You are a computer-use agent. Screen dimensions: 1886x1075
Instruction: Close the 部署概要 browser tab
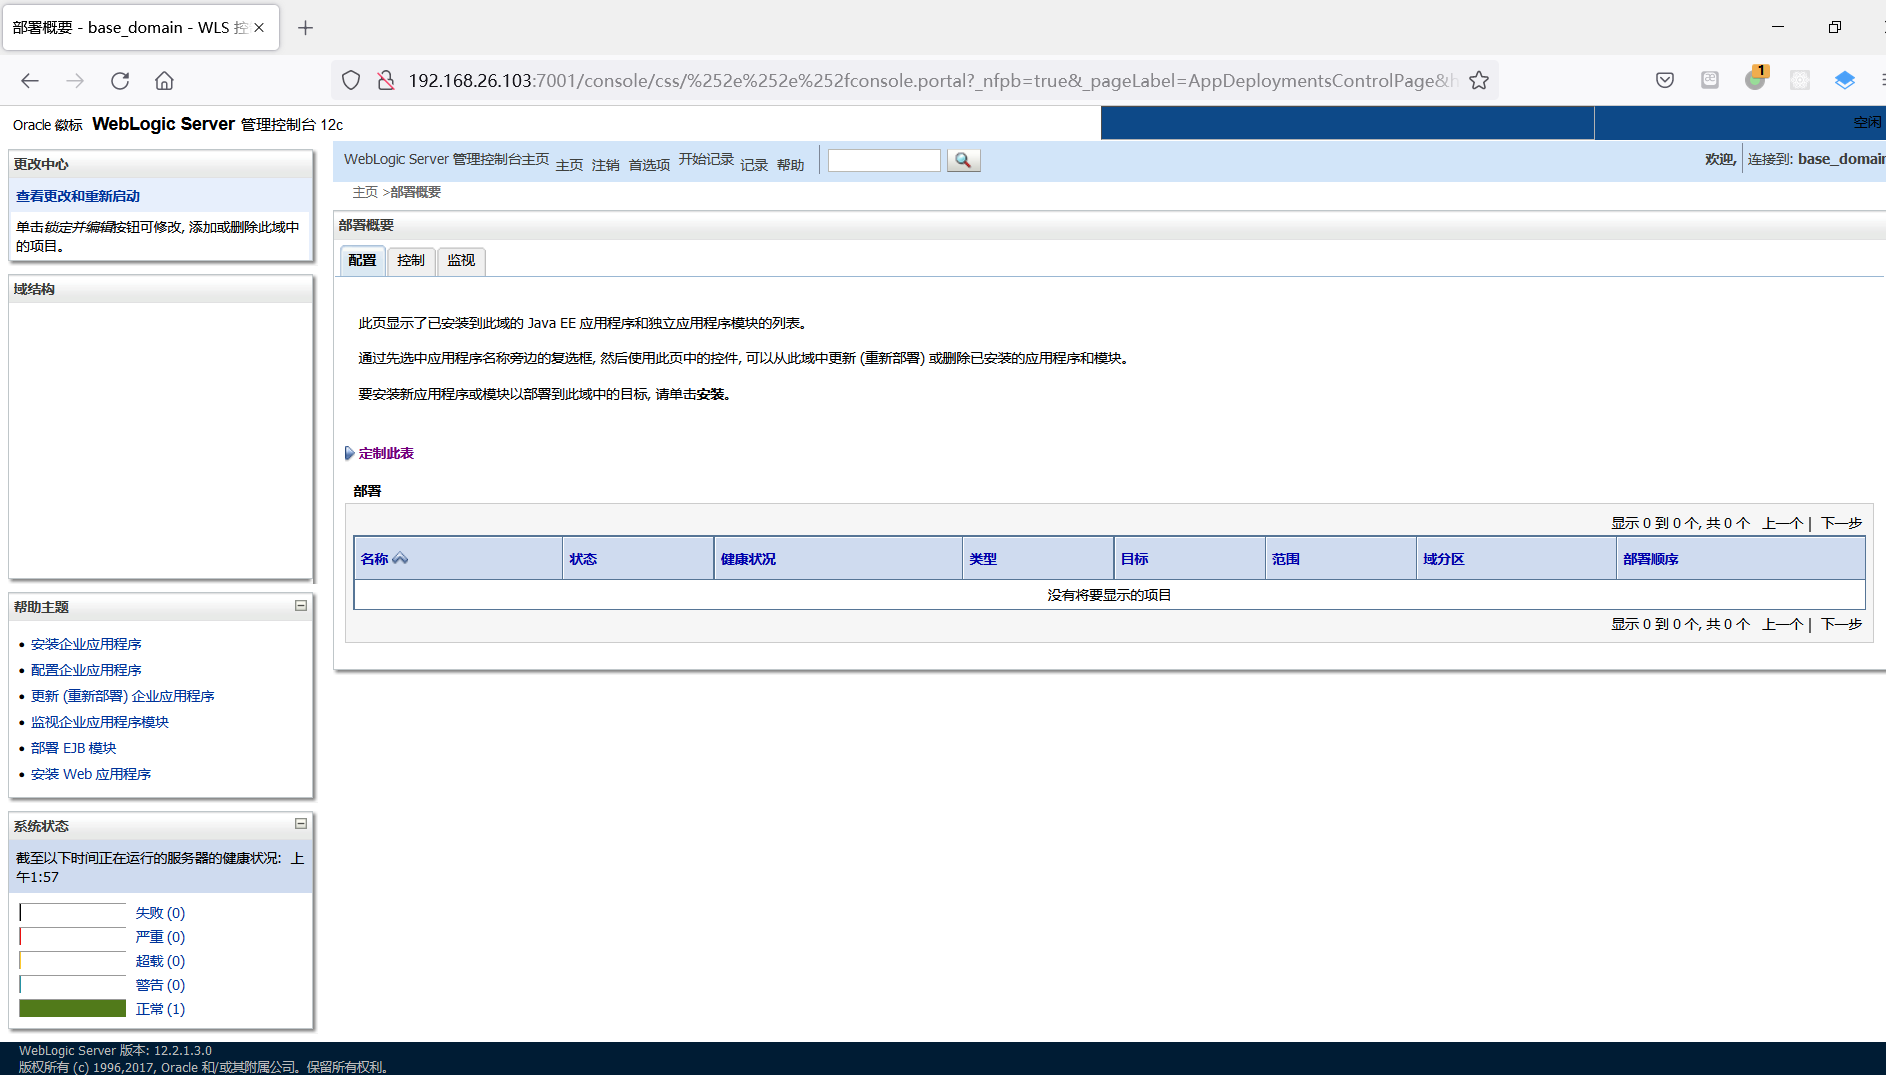[259, 28]
